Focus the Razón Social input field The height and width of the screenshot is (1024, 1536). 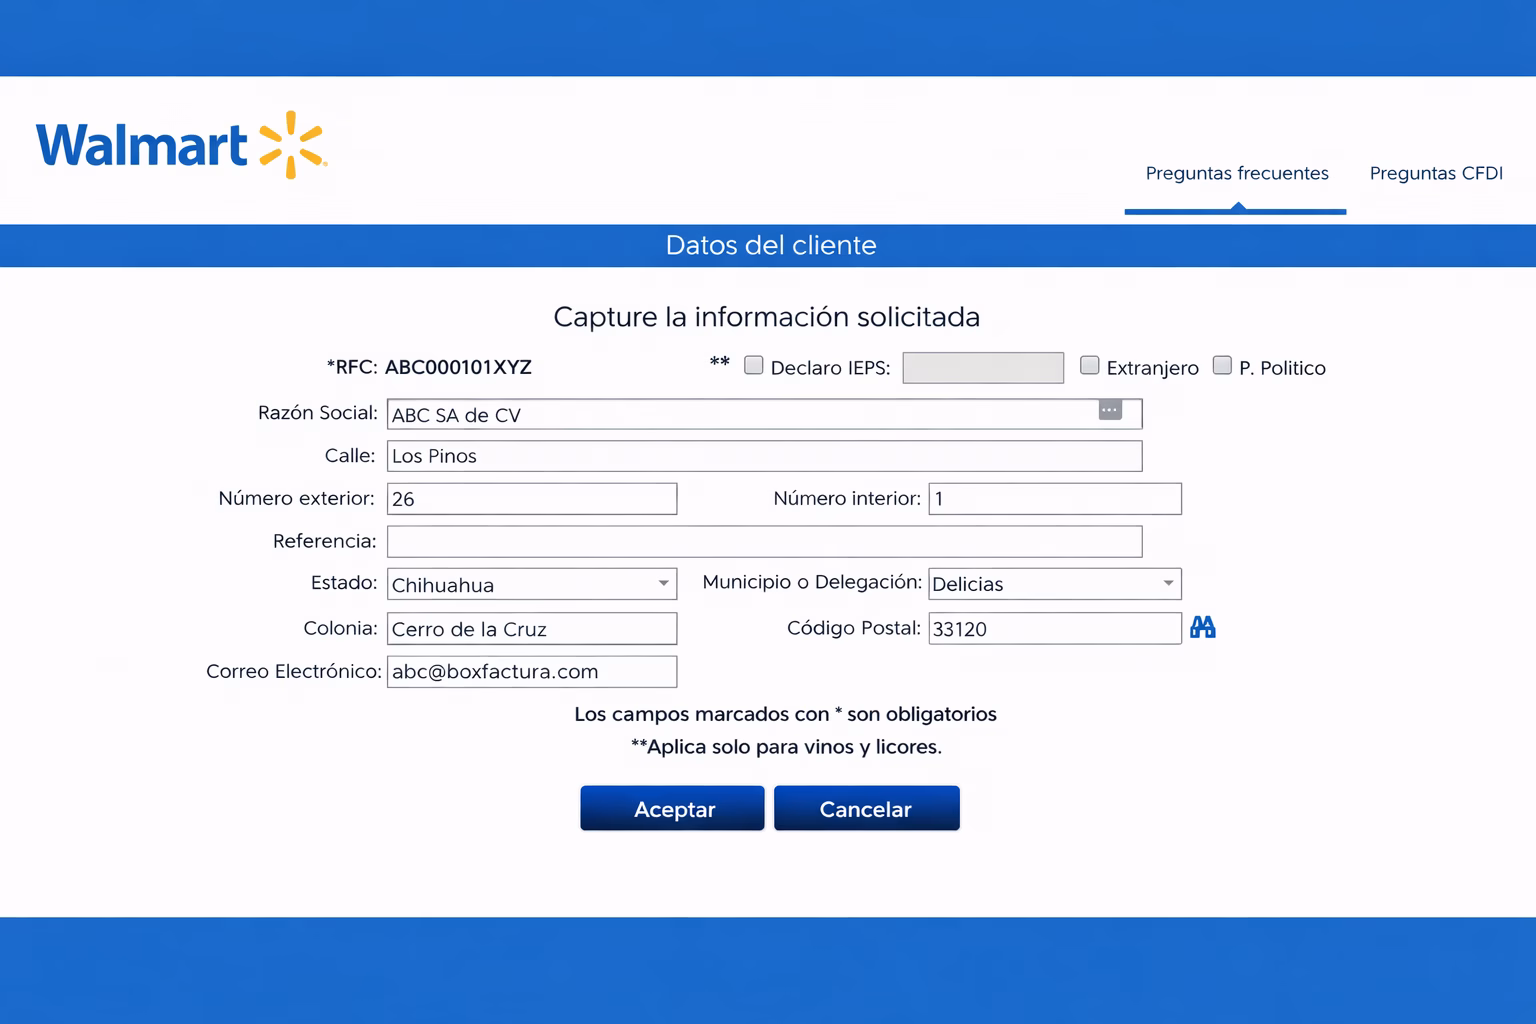(x=765, y=414)
